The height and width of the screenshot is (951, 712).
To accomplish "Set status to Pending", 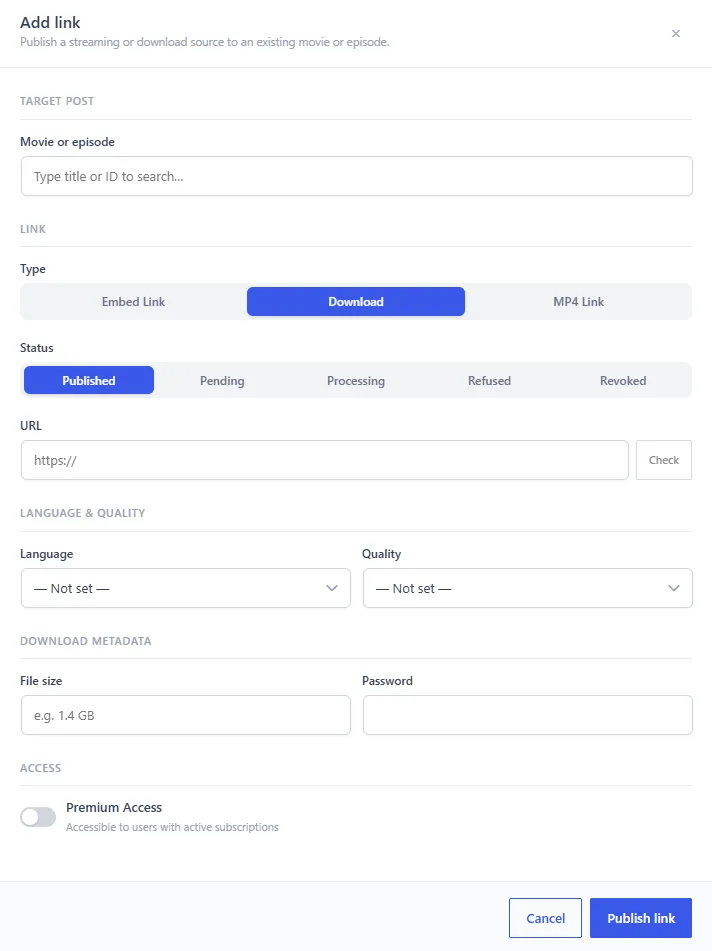I will pos(222,380).
